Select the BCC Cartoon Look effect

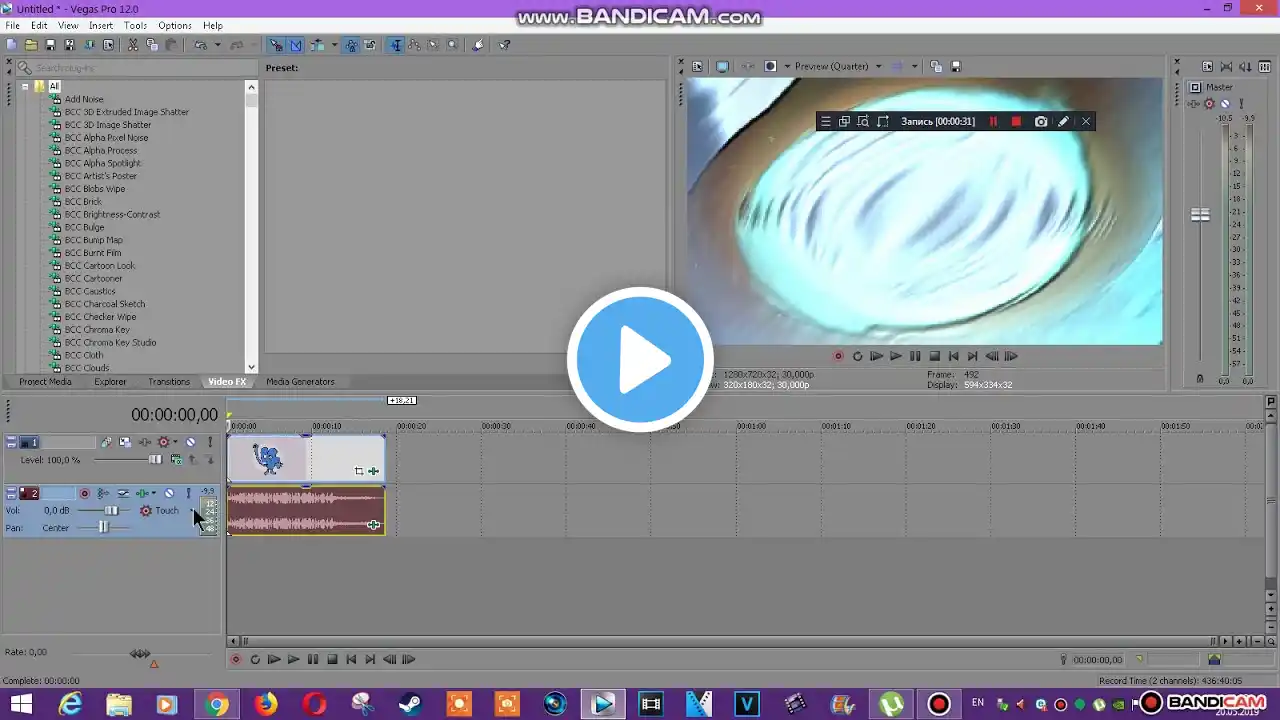[x=100, y=266]
